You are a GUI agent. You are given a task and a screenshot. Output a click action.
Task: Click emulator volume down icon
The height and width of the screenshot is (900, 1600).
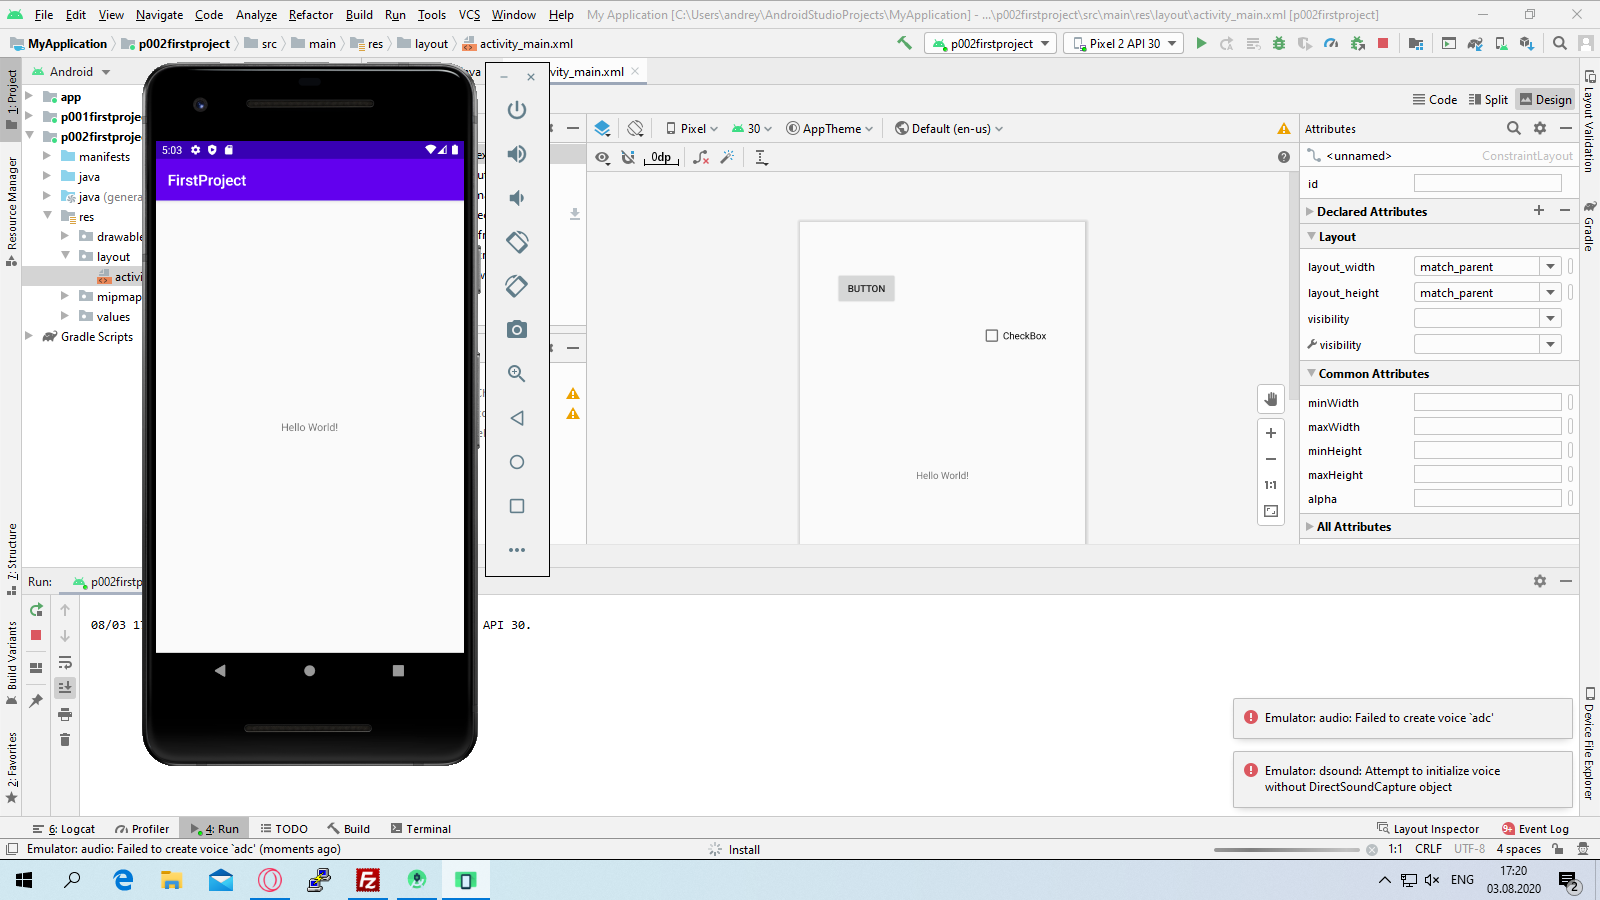517,198
